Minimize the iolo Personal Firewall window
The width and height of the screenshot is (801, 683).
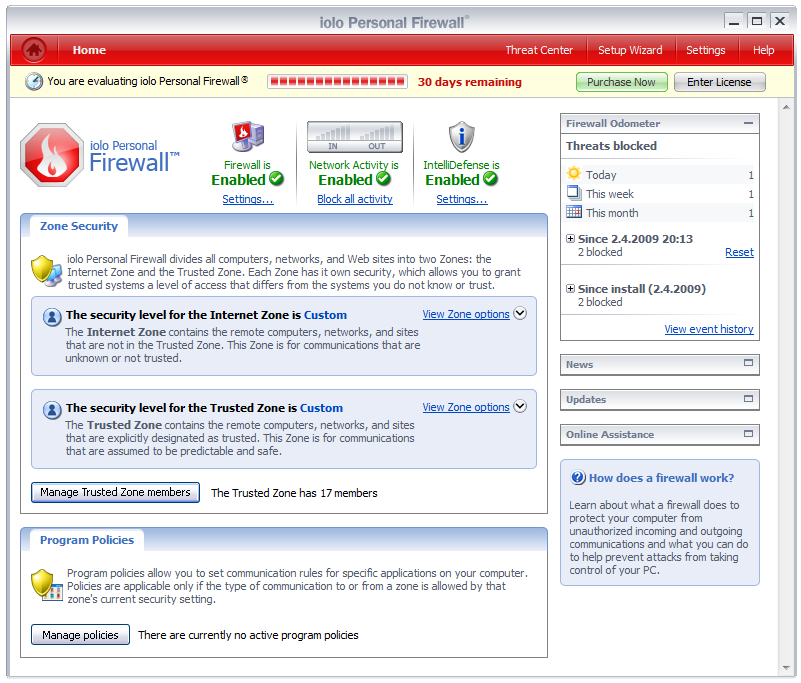coord(734,21)
